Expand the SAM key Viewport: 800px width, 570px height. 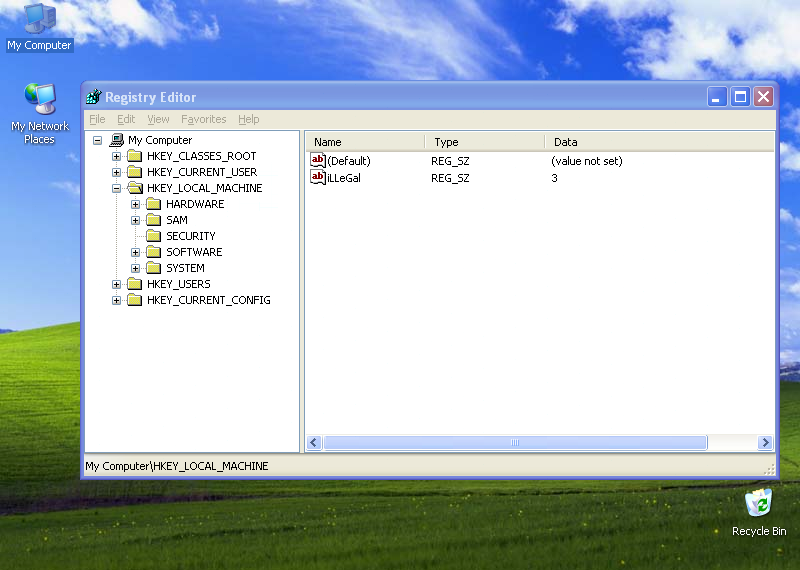coord(135,220)
